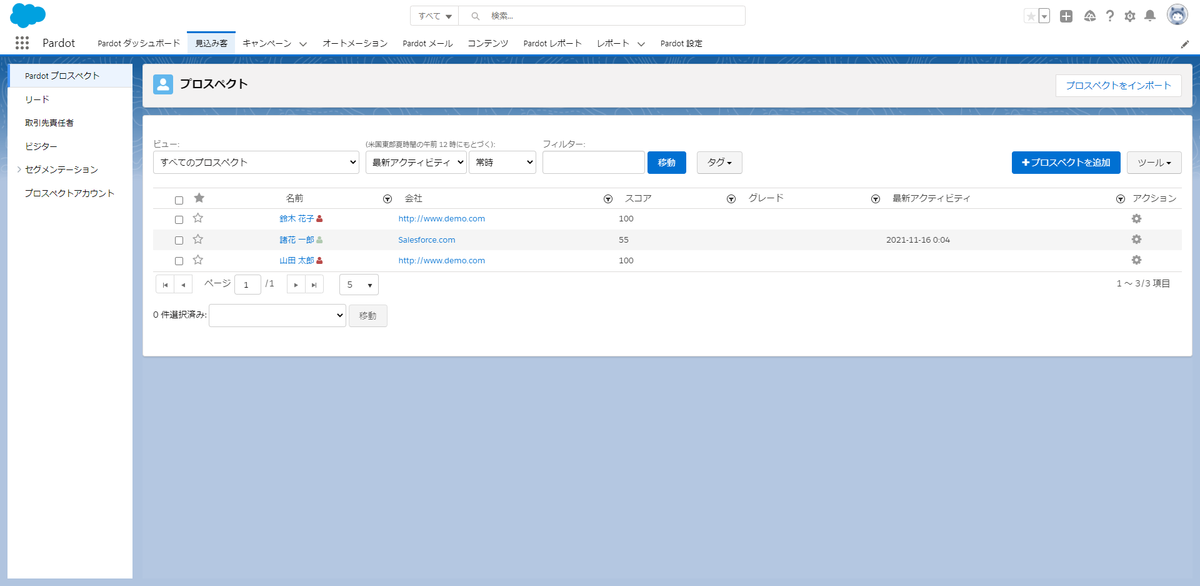Open the 最新アクティビティ date filter dropdown
This screenshot has height=586, width=1200.
(416, 162)
